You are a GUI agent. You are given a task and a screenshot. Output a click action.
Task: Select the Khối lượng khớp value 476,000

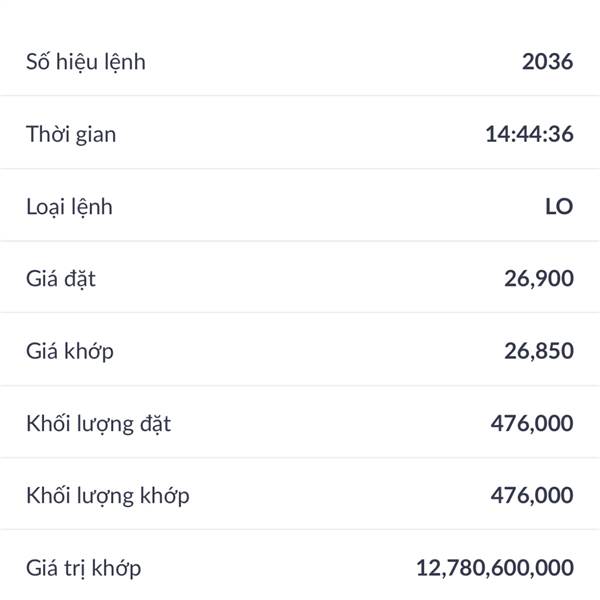tap(532, 495)
